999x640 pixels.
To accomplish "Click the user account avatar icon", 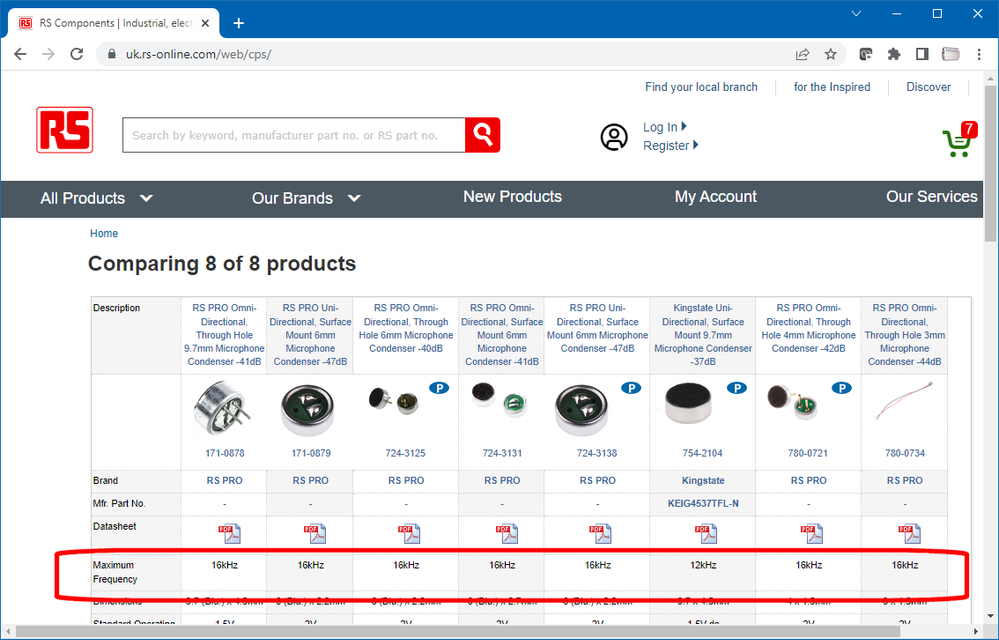I will click(x=614, y=137).
